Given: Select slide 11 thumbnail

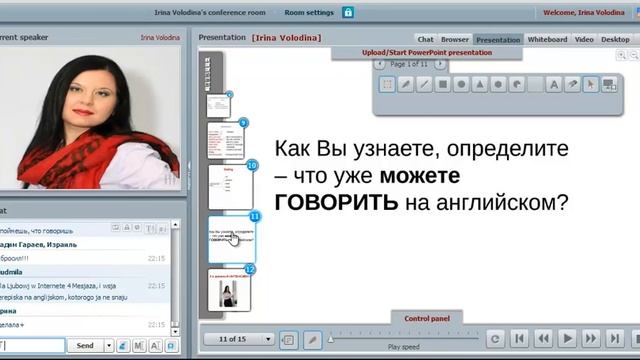Looking at the screenshot, I should click(232, 239).
